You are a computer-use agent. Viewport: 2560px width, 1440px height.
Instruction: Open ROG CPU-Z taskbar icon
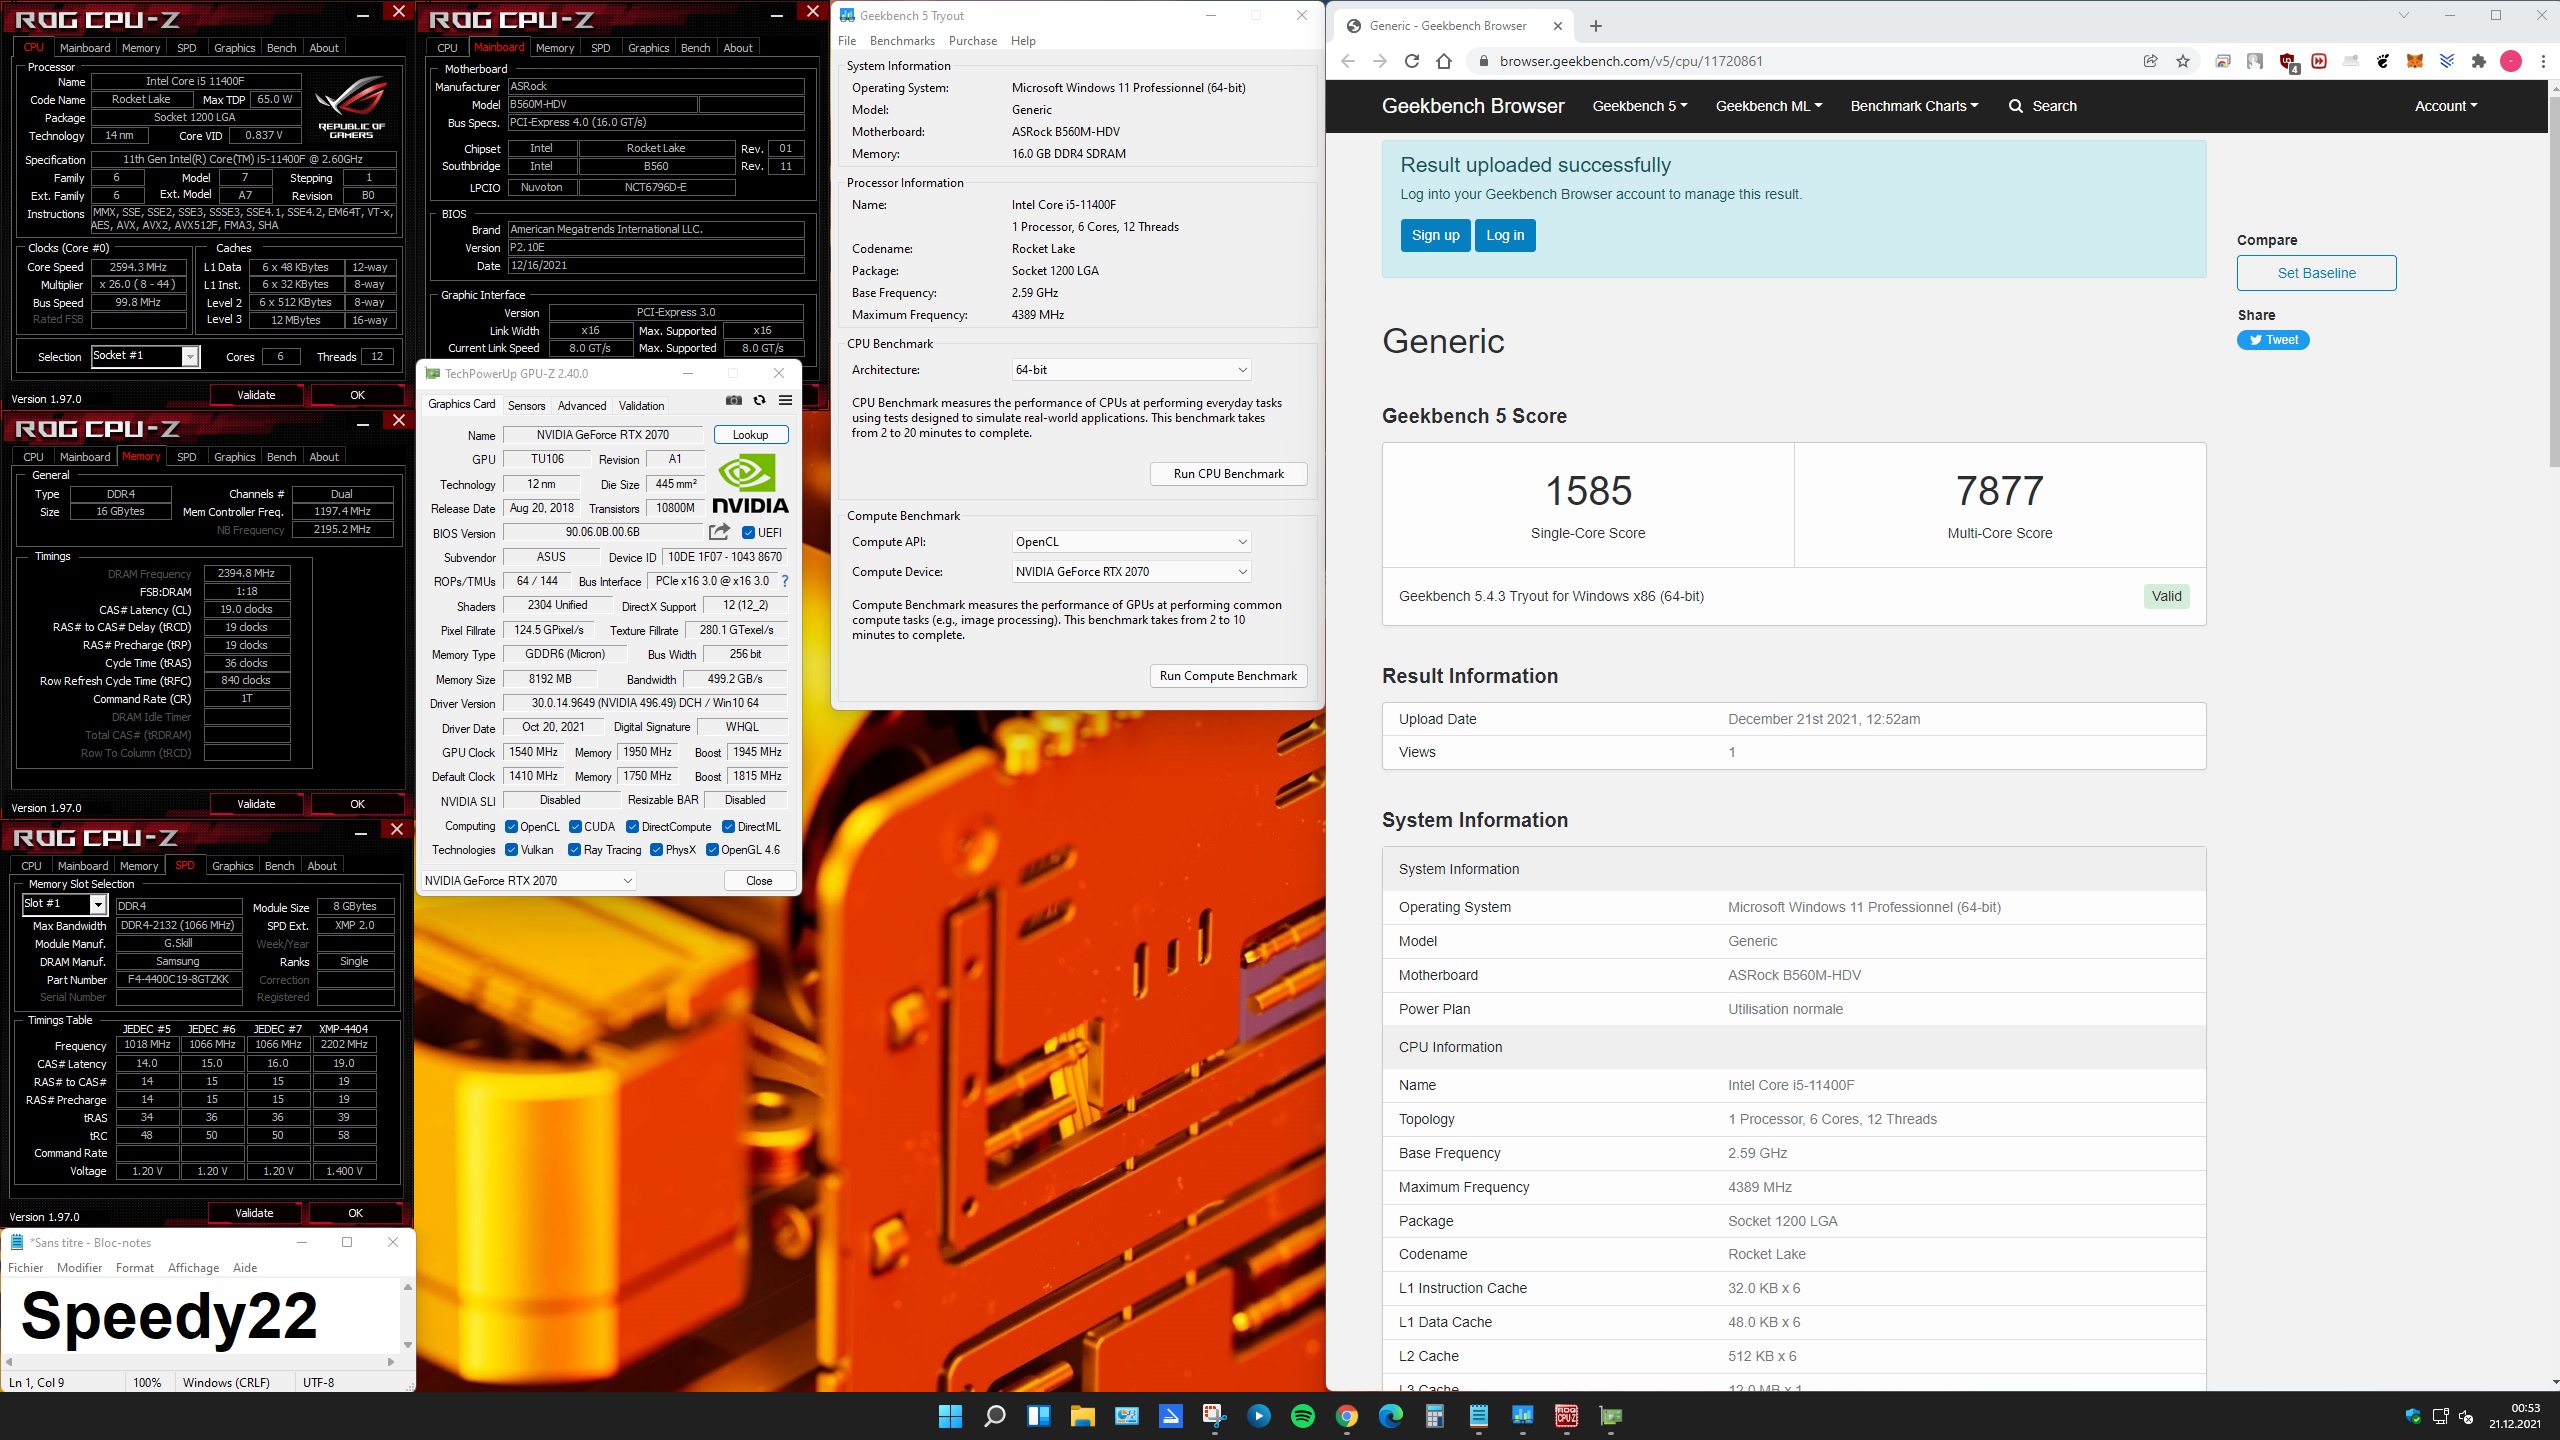click(1566, 1416)
